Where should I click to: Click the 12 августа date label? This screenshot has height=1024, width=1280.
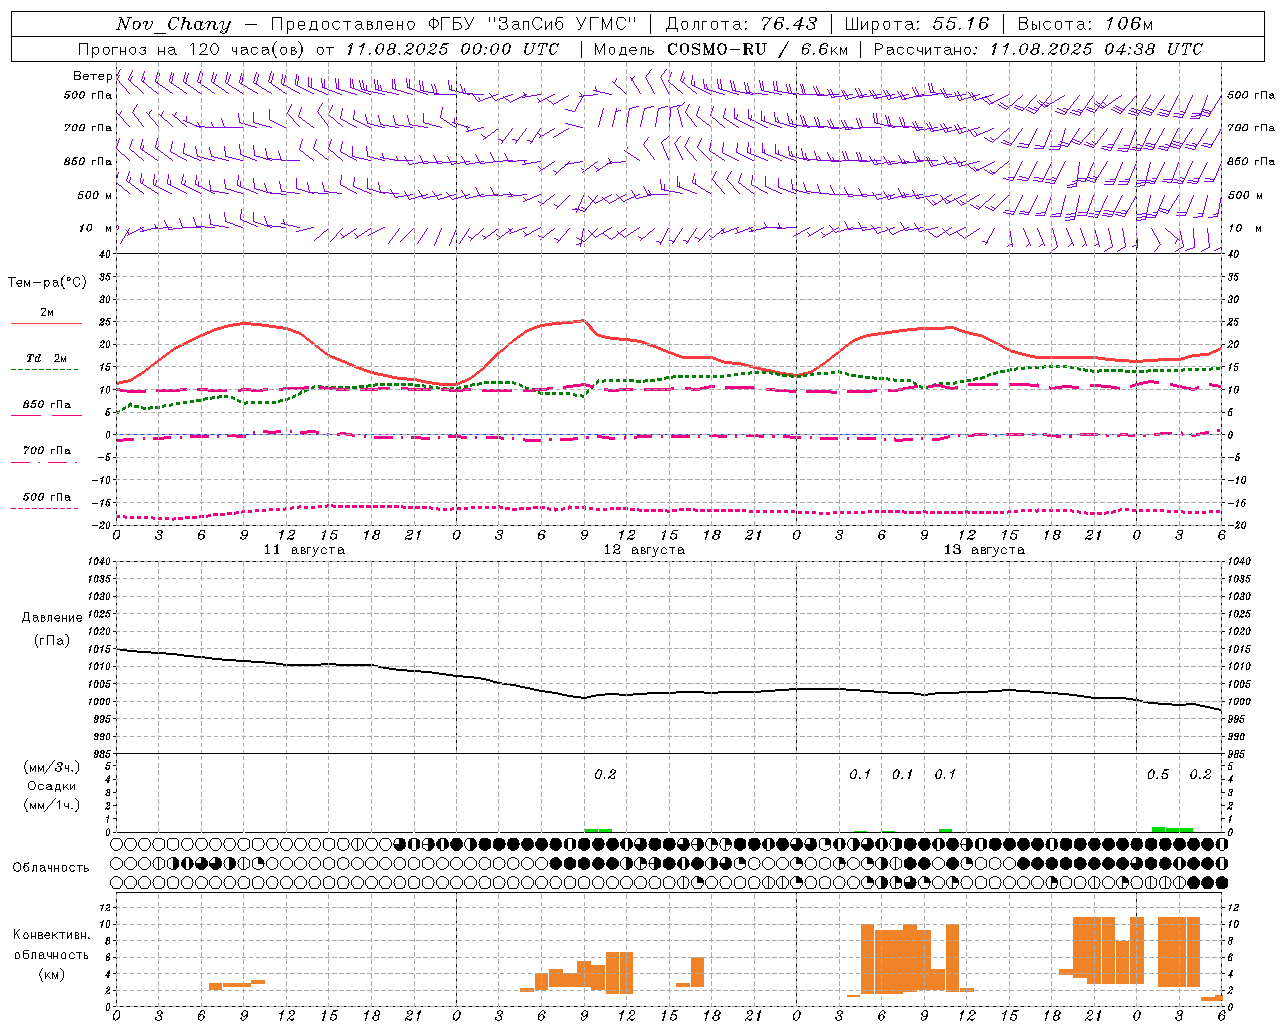pos(643,550)
